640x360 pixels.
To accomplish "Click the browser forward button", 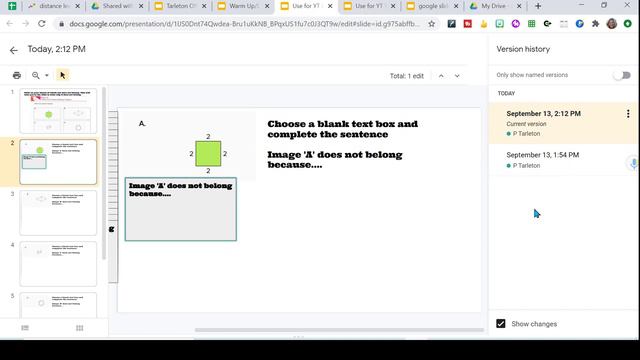I will coord(25,24).
